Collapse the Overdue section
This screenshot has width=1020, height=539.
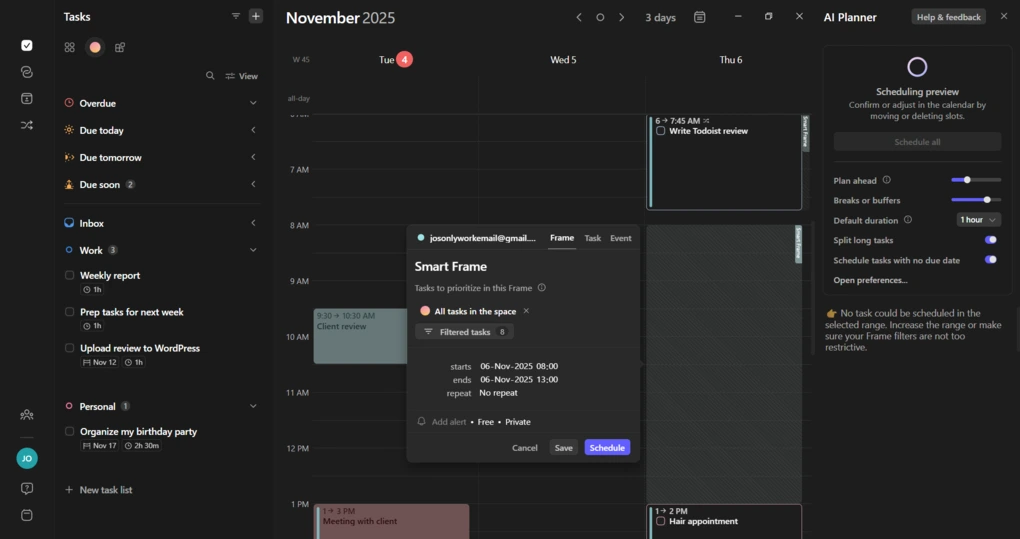coord(253,103)
